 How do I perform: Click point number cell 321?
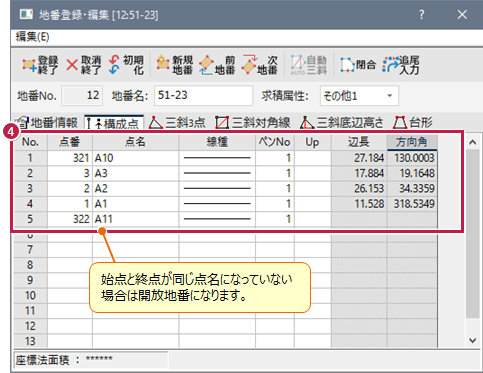click(70, 158)
